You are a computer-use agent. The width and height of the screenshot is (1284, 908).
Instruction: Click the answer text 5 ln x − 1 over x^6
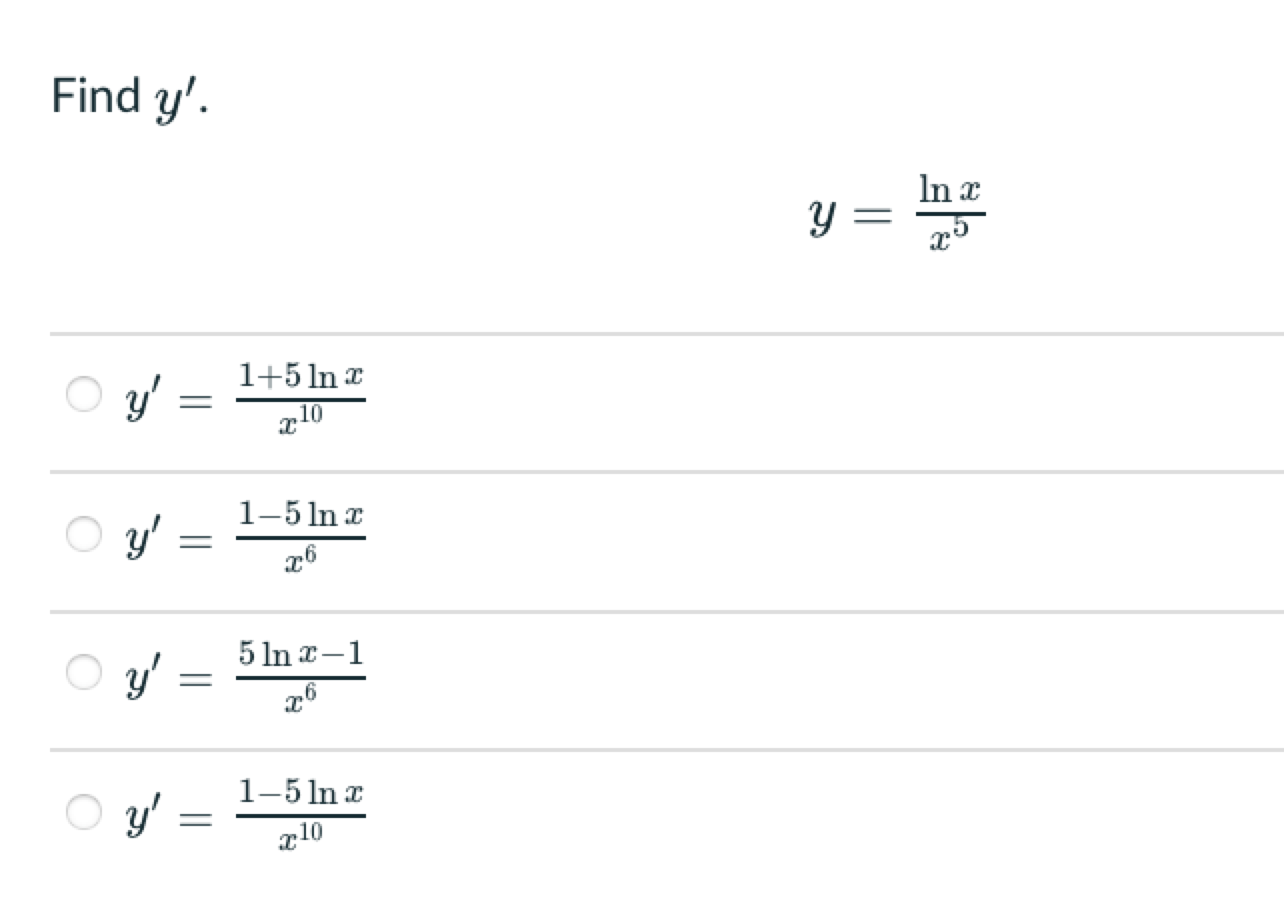tap(300, 676)
